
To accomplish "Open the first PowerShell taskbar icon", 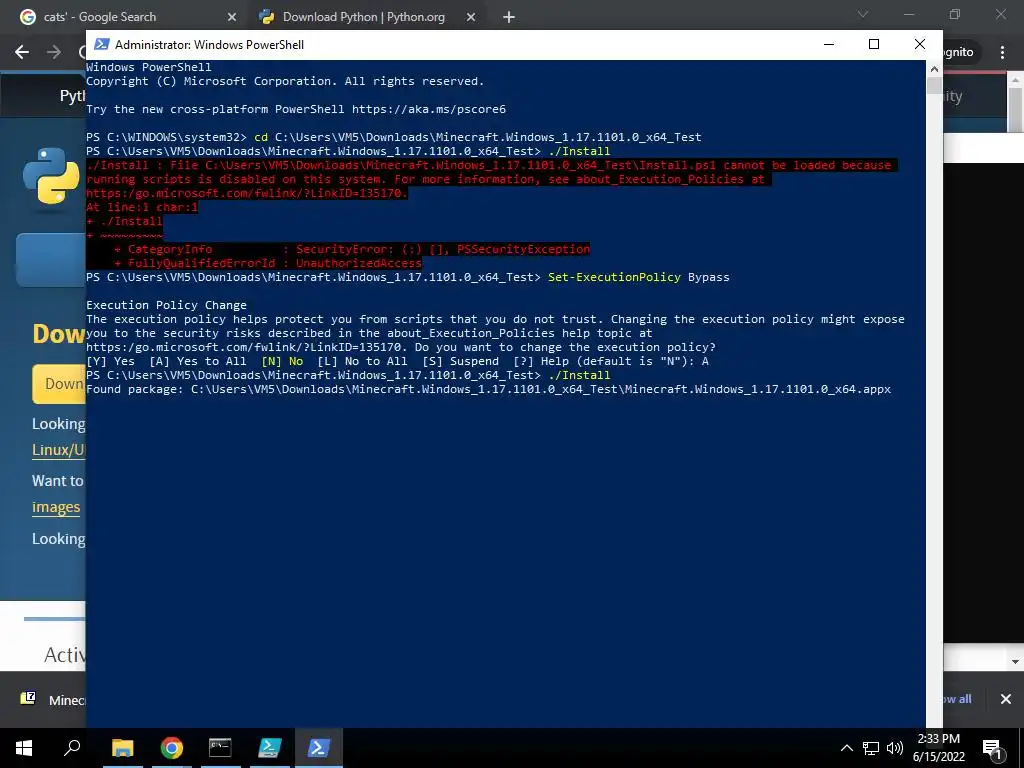I will [270, 748].
